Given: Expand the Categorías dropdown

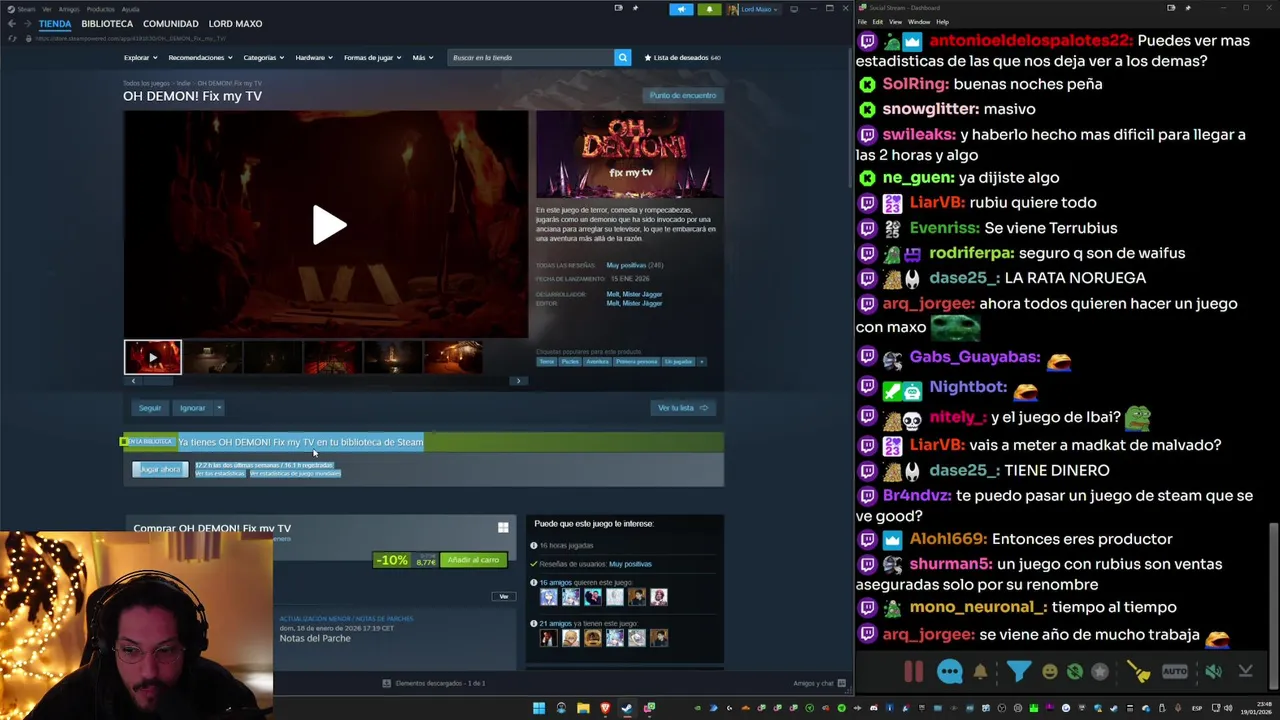Looking at the screenshot, I should click(x=263, y=58).
